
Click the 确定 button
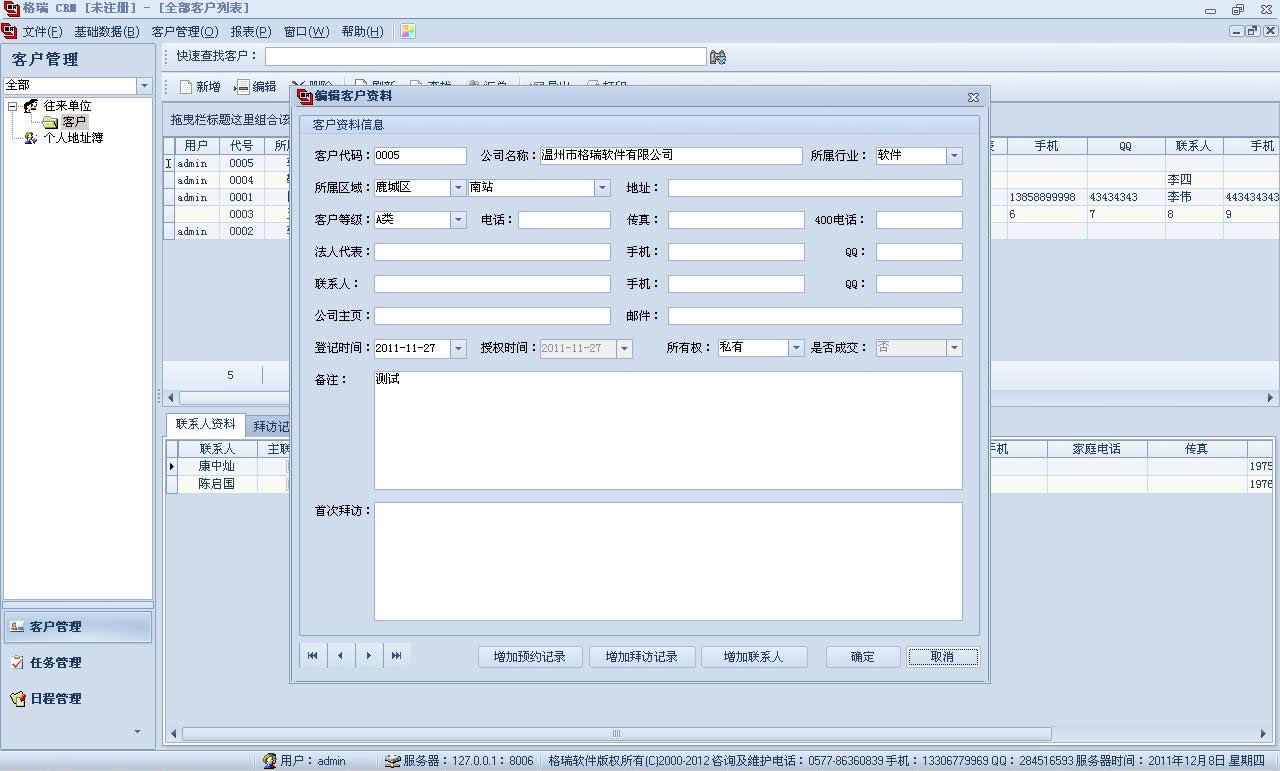point(862,657)
